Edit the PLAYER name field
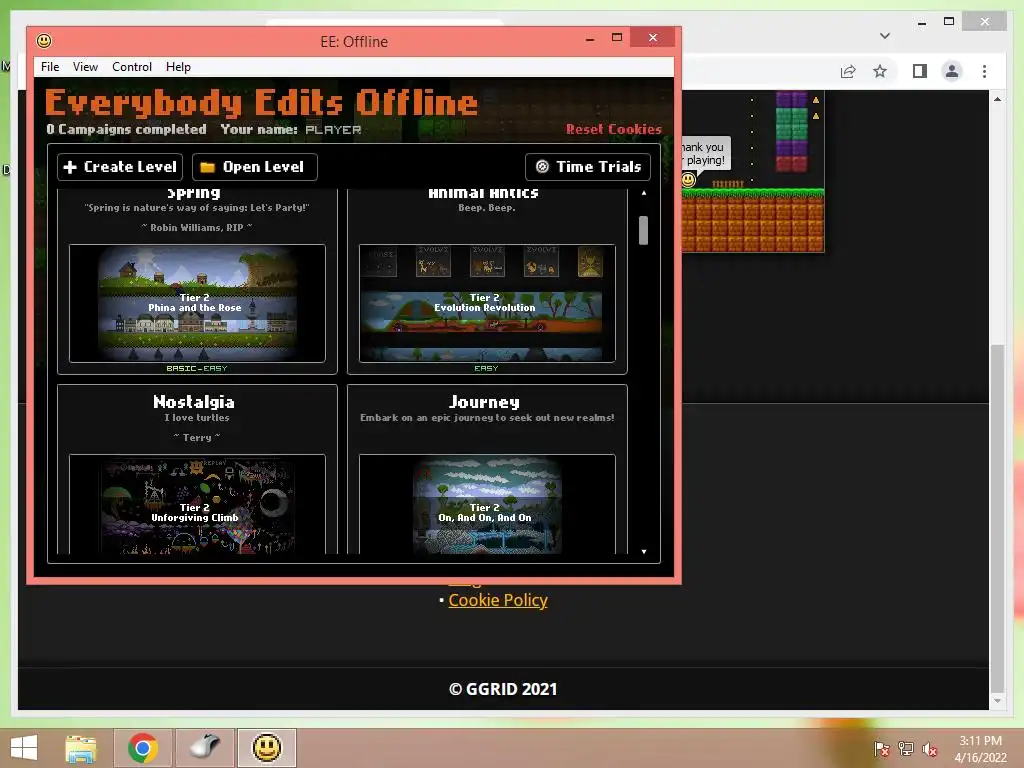This screenshot has height=768, width=1024. click(x=333, y=129)
